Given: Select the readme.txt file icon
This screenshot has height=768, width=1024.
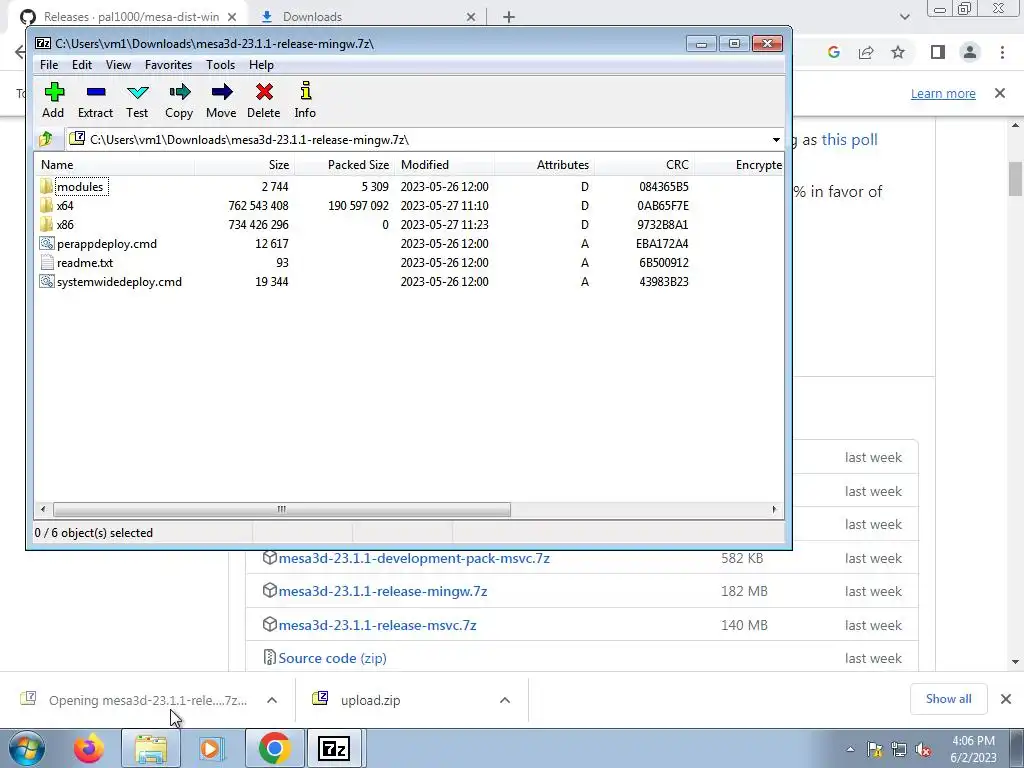Looking at the screenshot, I should click(x=46, y=263).
